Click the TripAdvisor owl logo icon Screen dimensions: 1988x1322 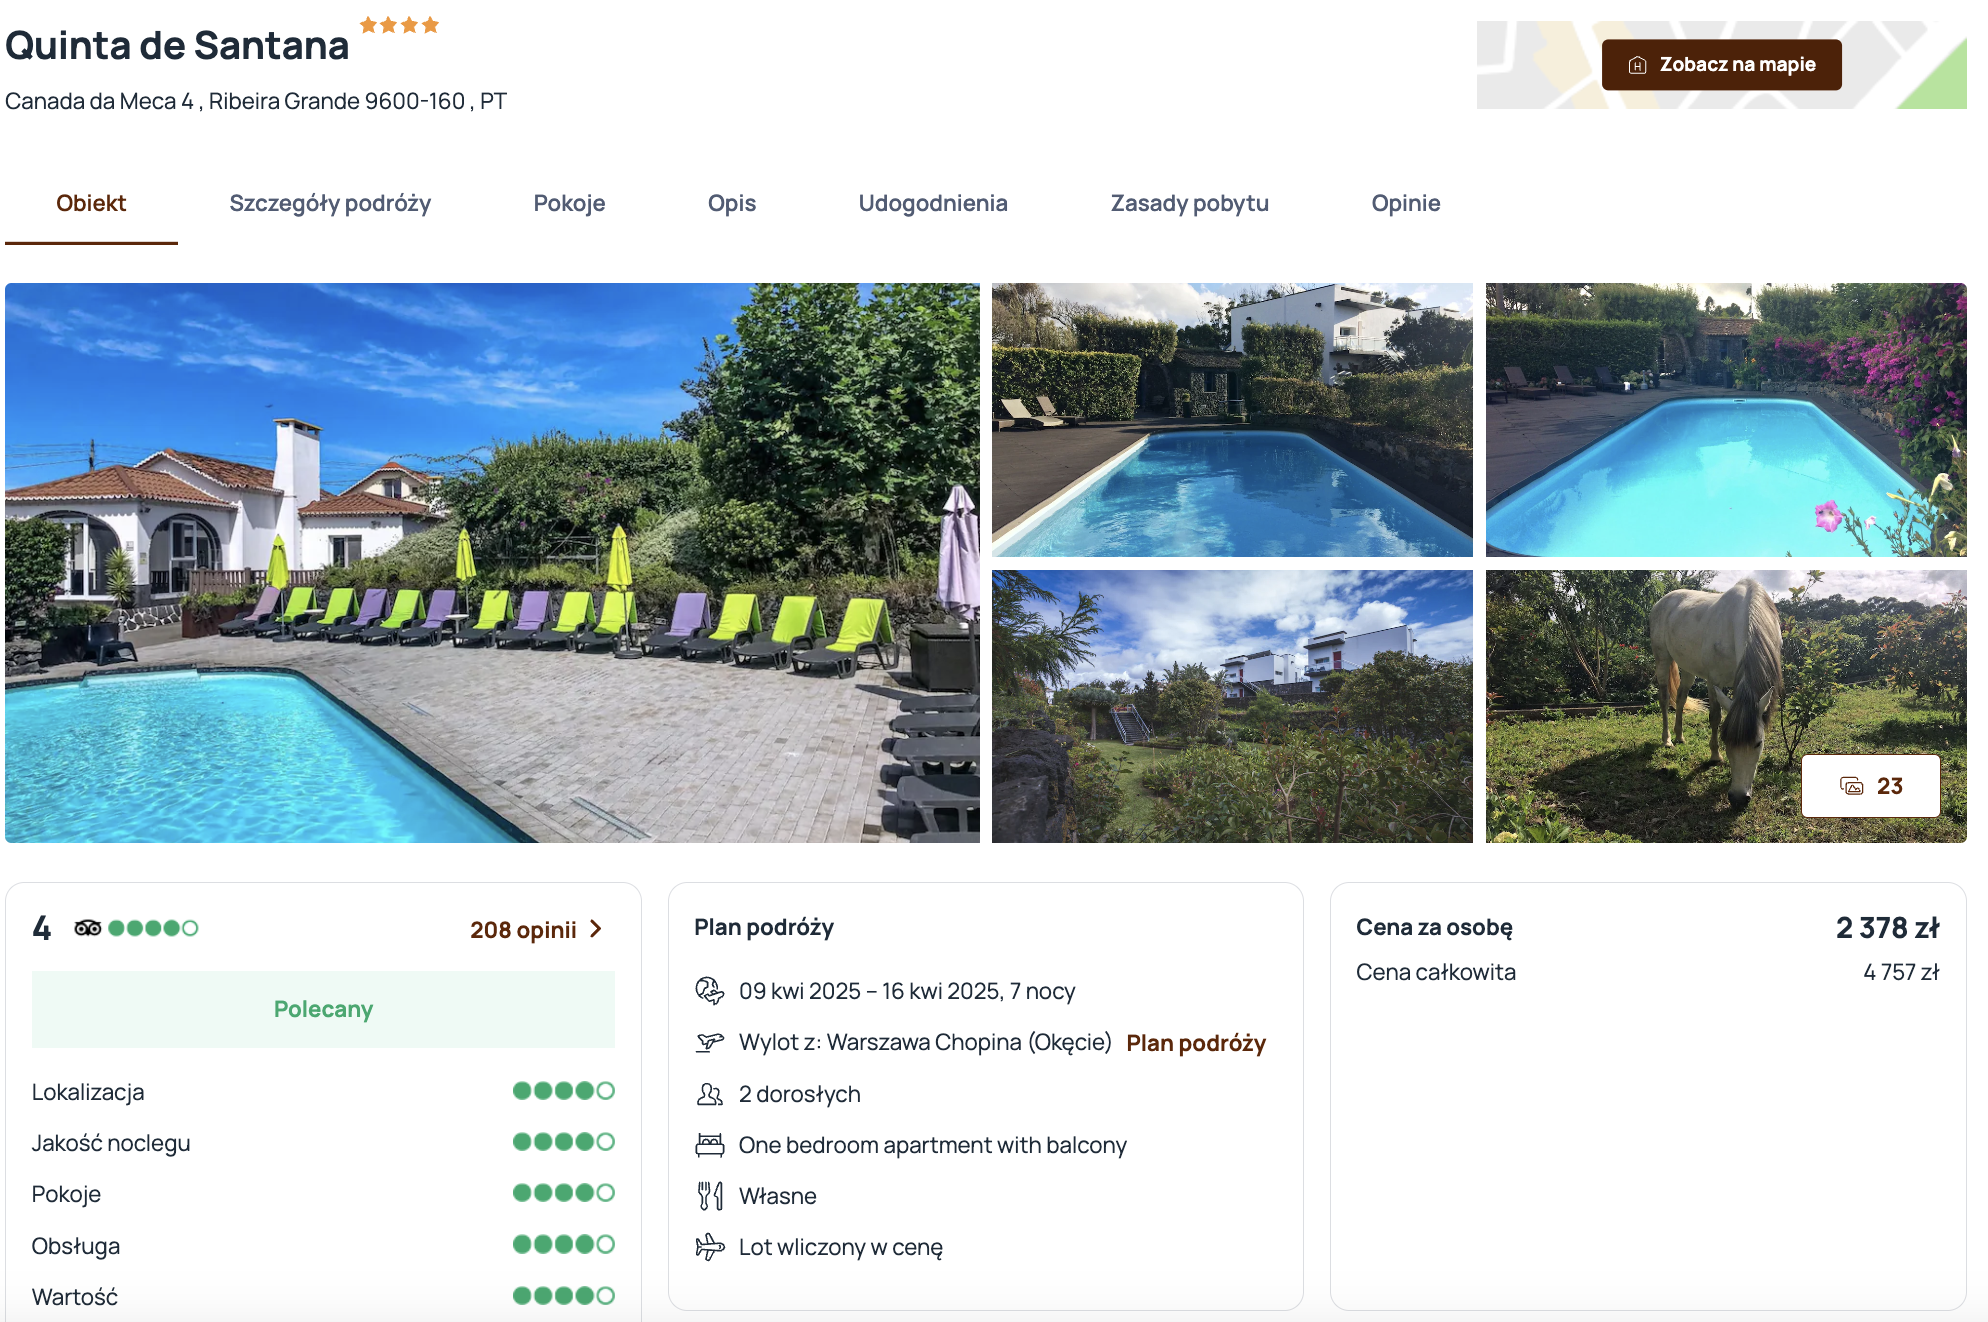click(88, 928)
